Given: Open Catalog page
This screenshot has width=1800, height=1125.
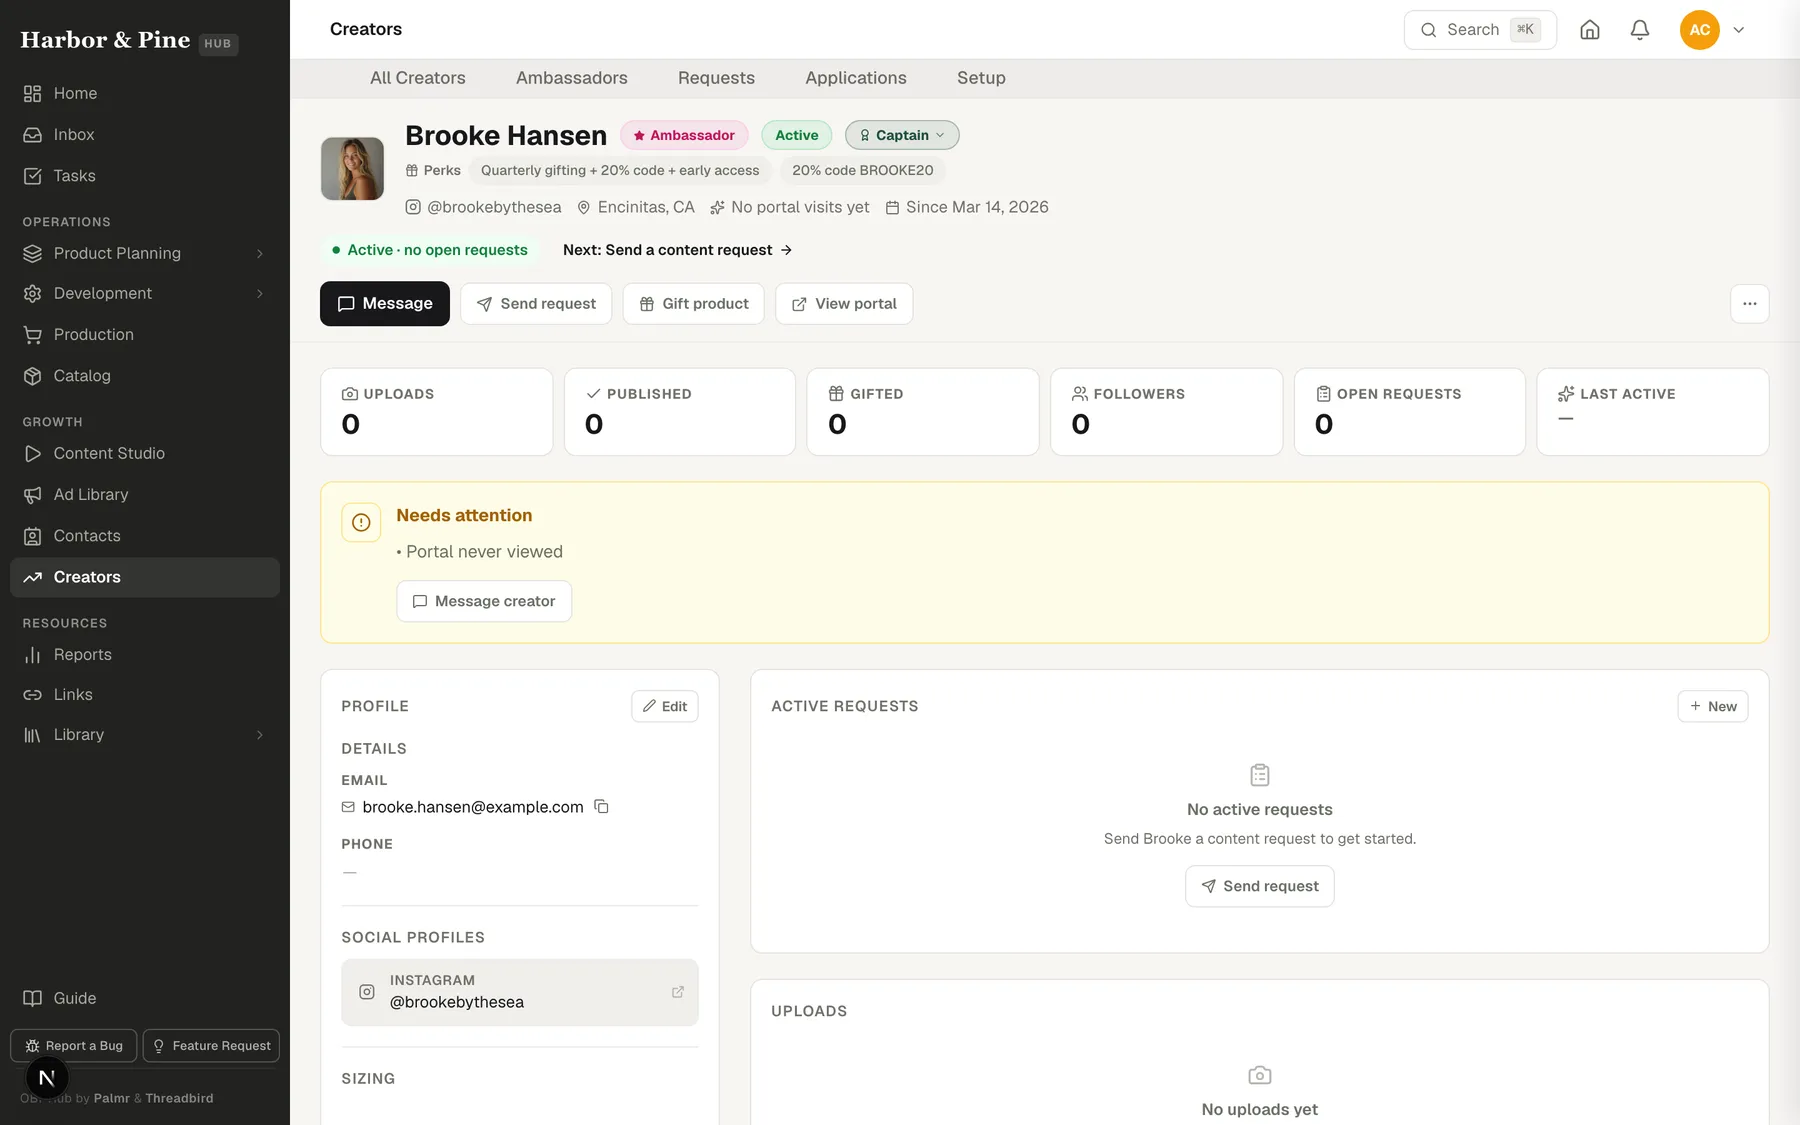Looking at the screenshot, I should click(x=145, y=376).
